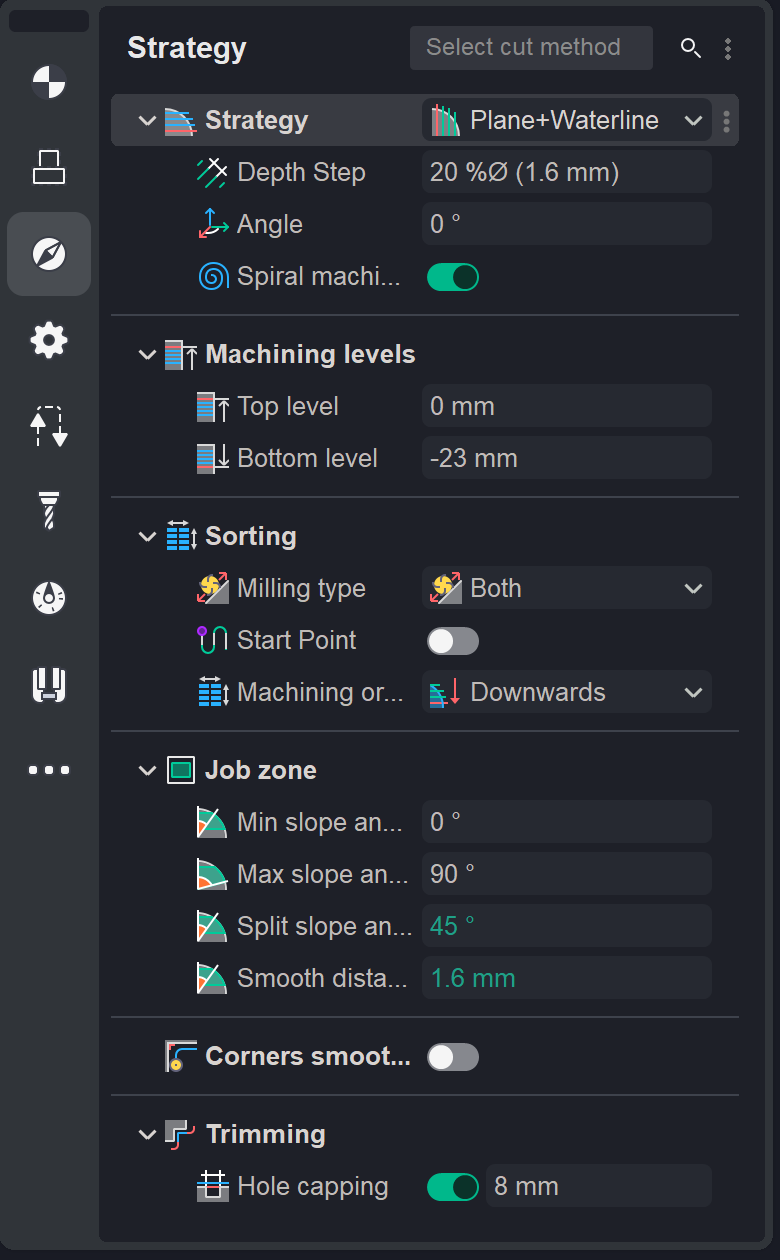Collapse the Machining levels section
The height and width of the screenshot is (1260, 780).
point(147,355)
